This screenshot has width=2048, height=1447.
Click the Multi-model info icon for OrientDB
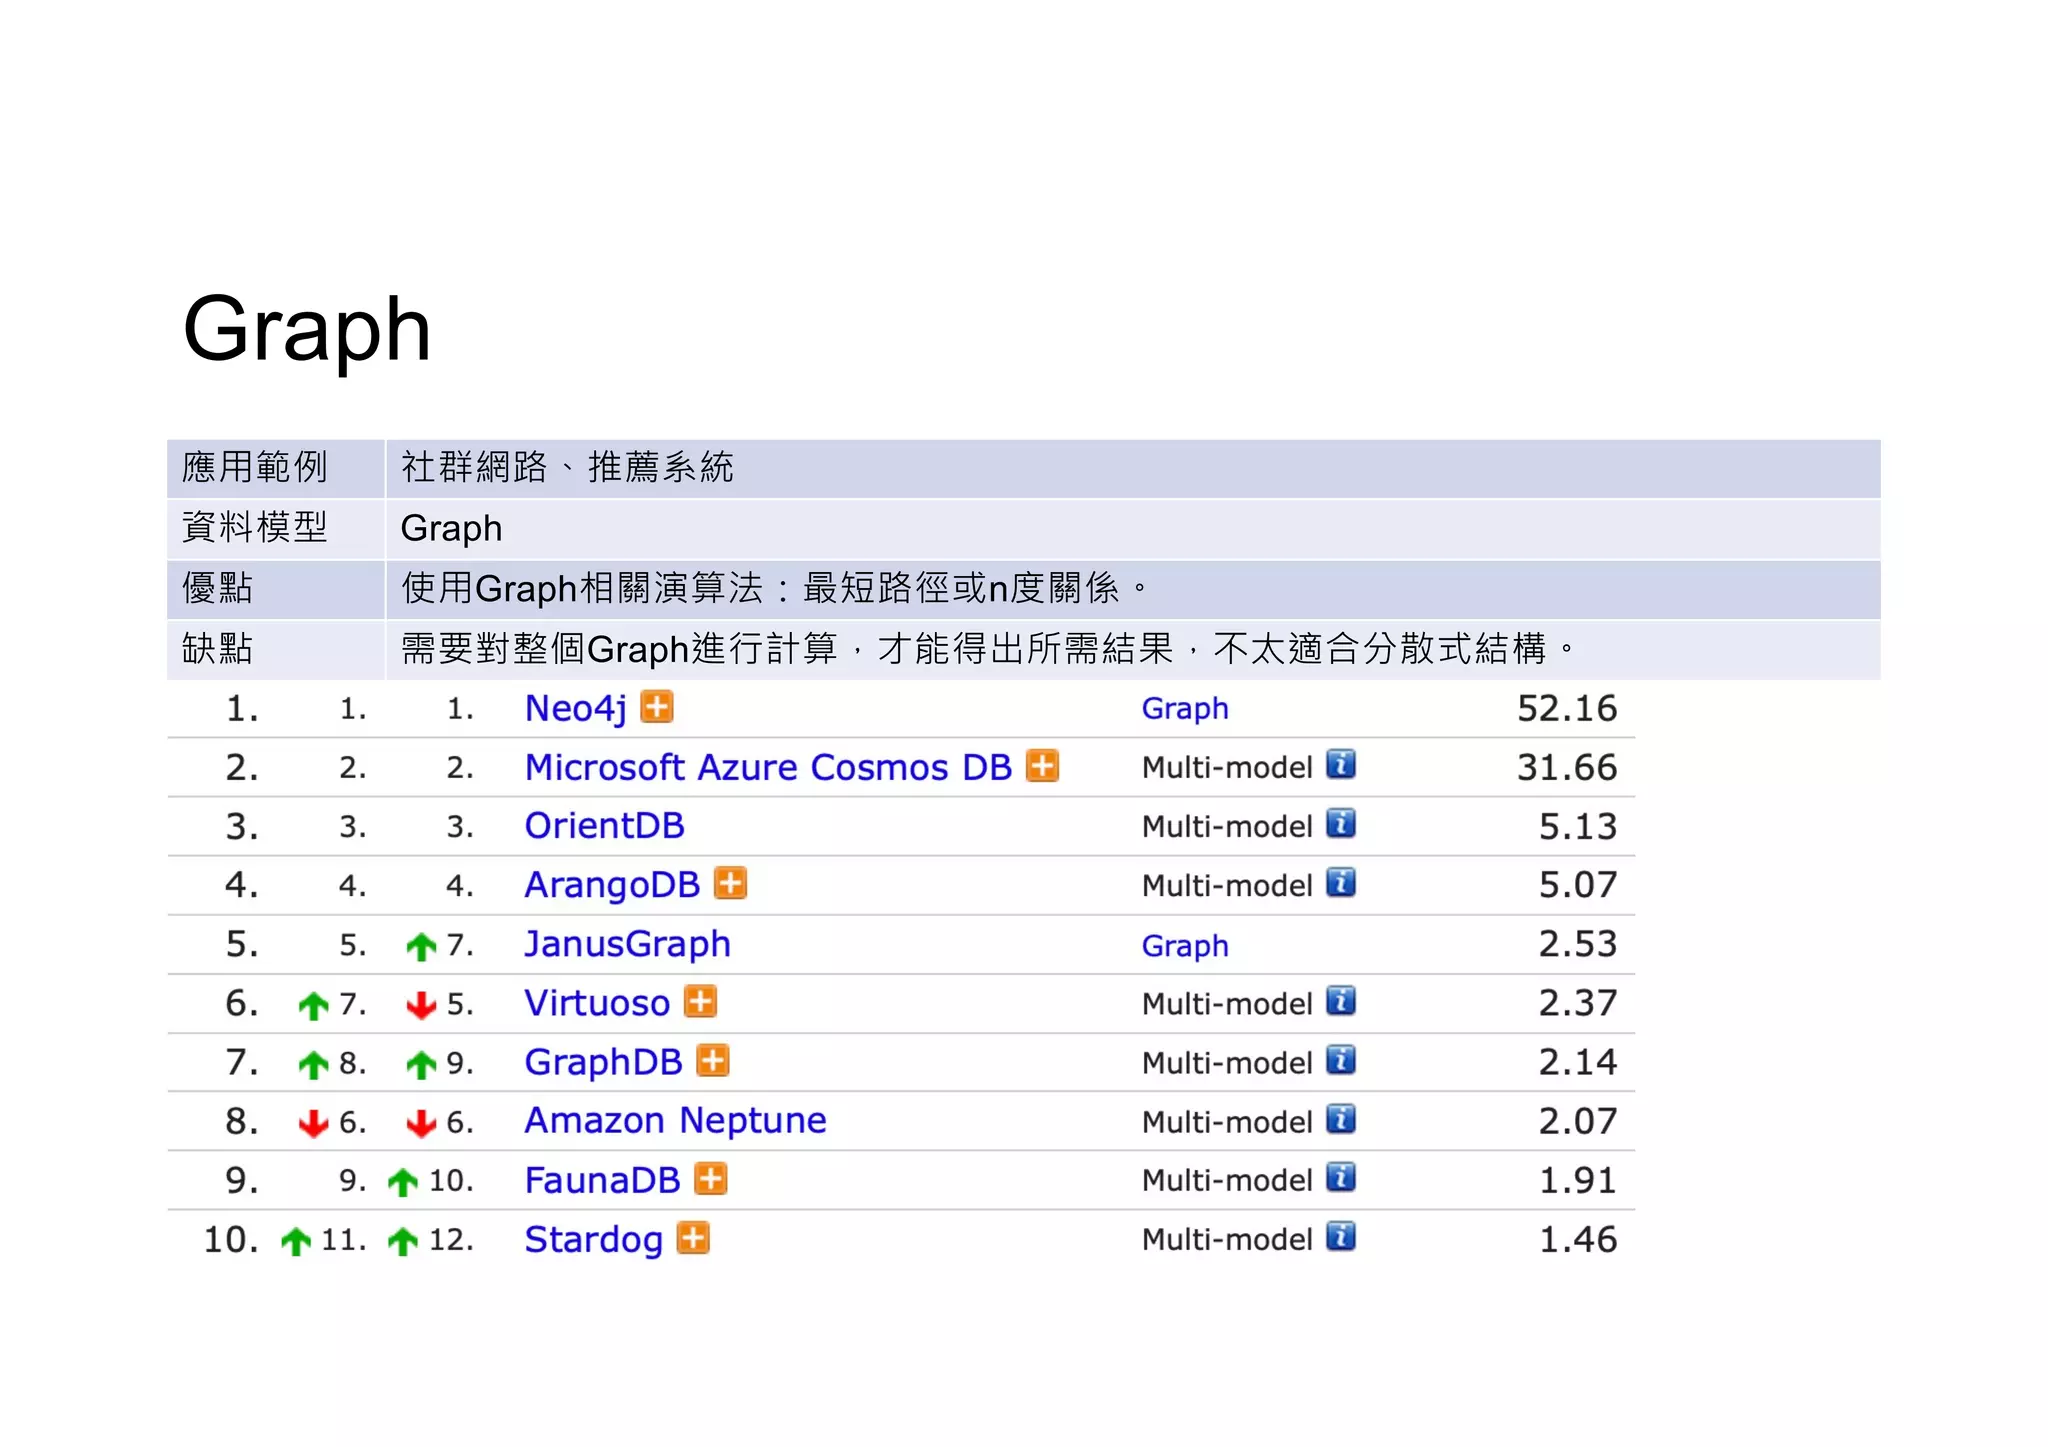1340,824
